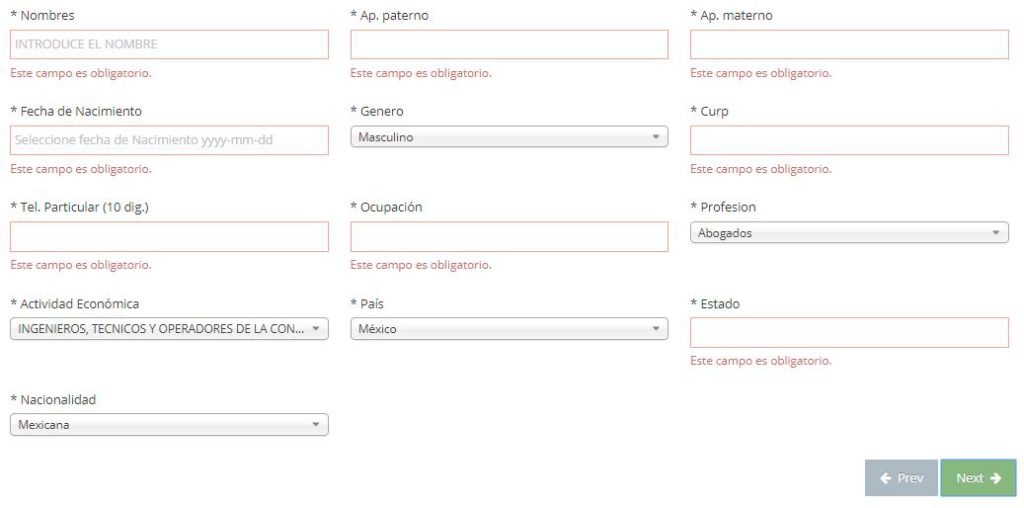Click the Profesion dropdown arrow icon
Screen dimensions: 1024x508
[996, 233]
